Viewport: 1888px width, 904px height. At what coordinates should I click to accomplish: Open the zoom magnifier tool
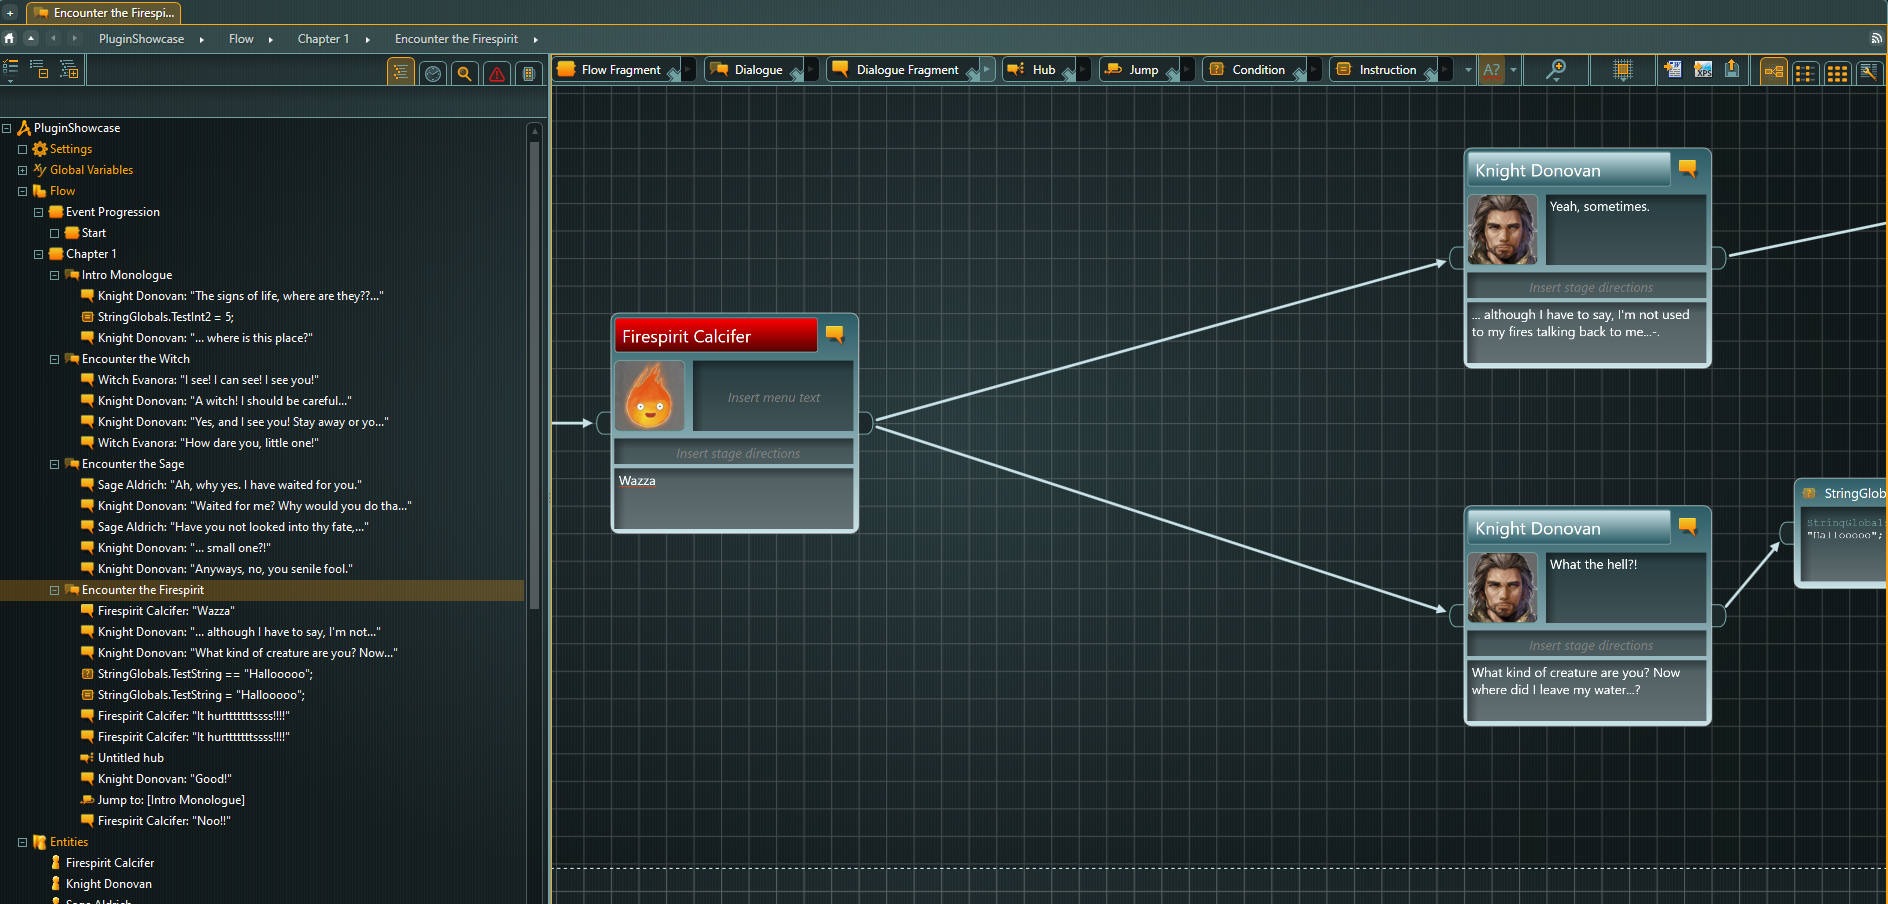(x=1556, y=70)
